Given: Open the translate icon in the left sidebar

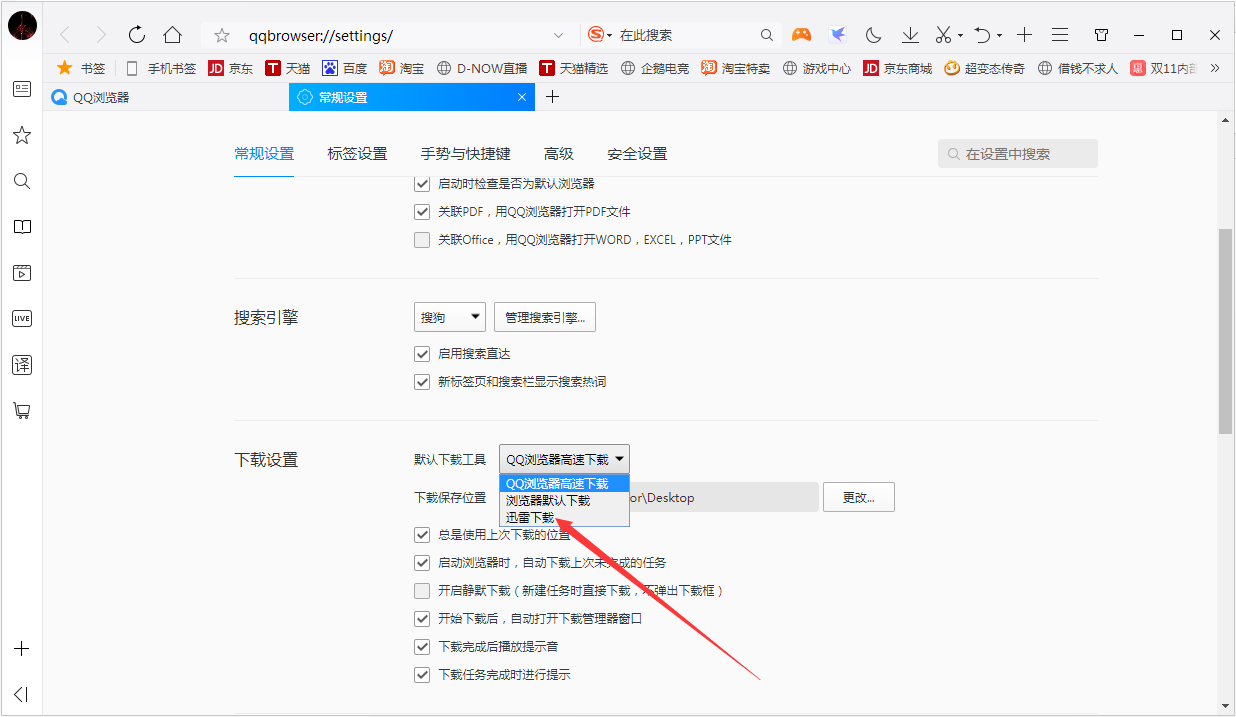Looking at the screenshot, I should pyautogui.click(x=21, y=364).
